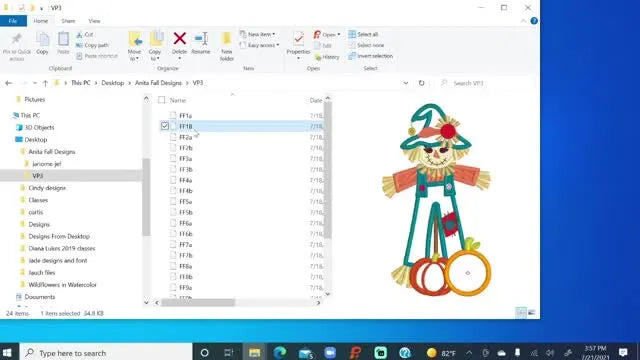This screenshot has height=360, width=640.
Task: Click the navigation pane vertical scrollbar
Action: (x=146, y=197)
